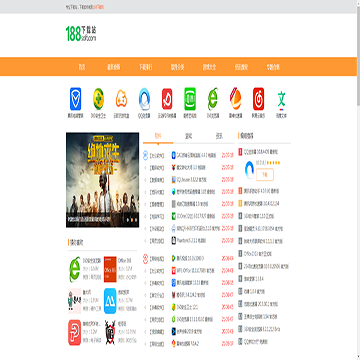This screenshot has height=360, width=360.
Task: Click the 188 下载站 site logo
Action: pyautogui.click(x=81, y=34)
